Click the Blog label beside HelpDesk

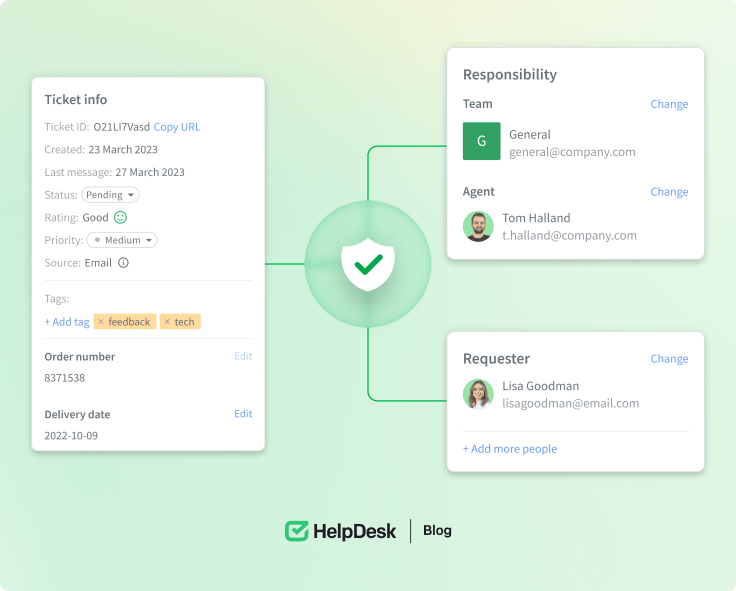pos(437,530)
